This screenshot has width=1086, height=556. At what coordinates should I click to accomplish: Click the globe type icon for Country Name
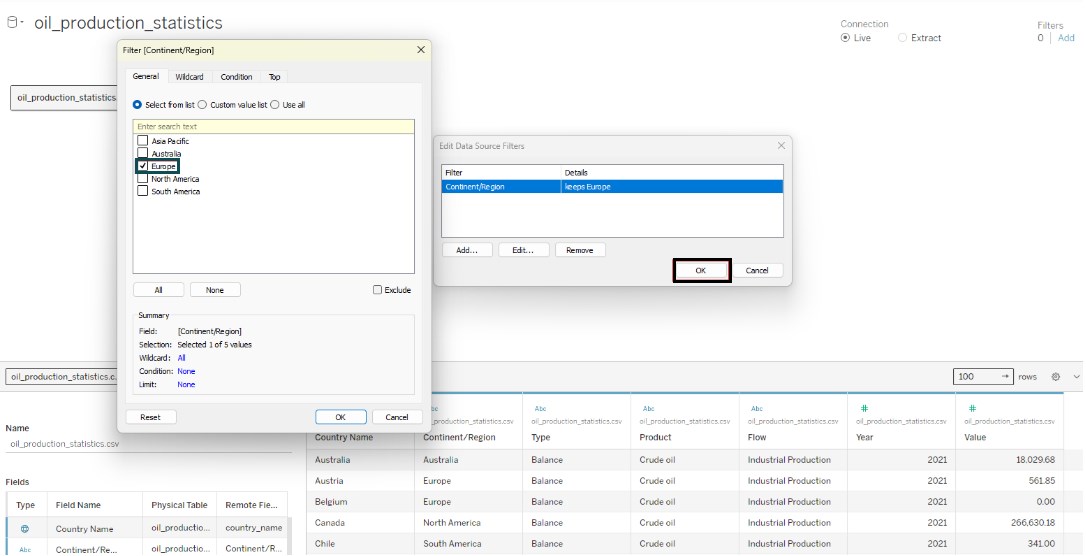click(x=25, y=528)
